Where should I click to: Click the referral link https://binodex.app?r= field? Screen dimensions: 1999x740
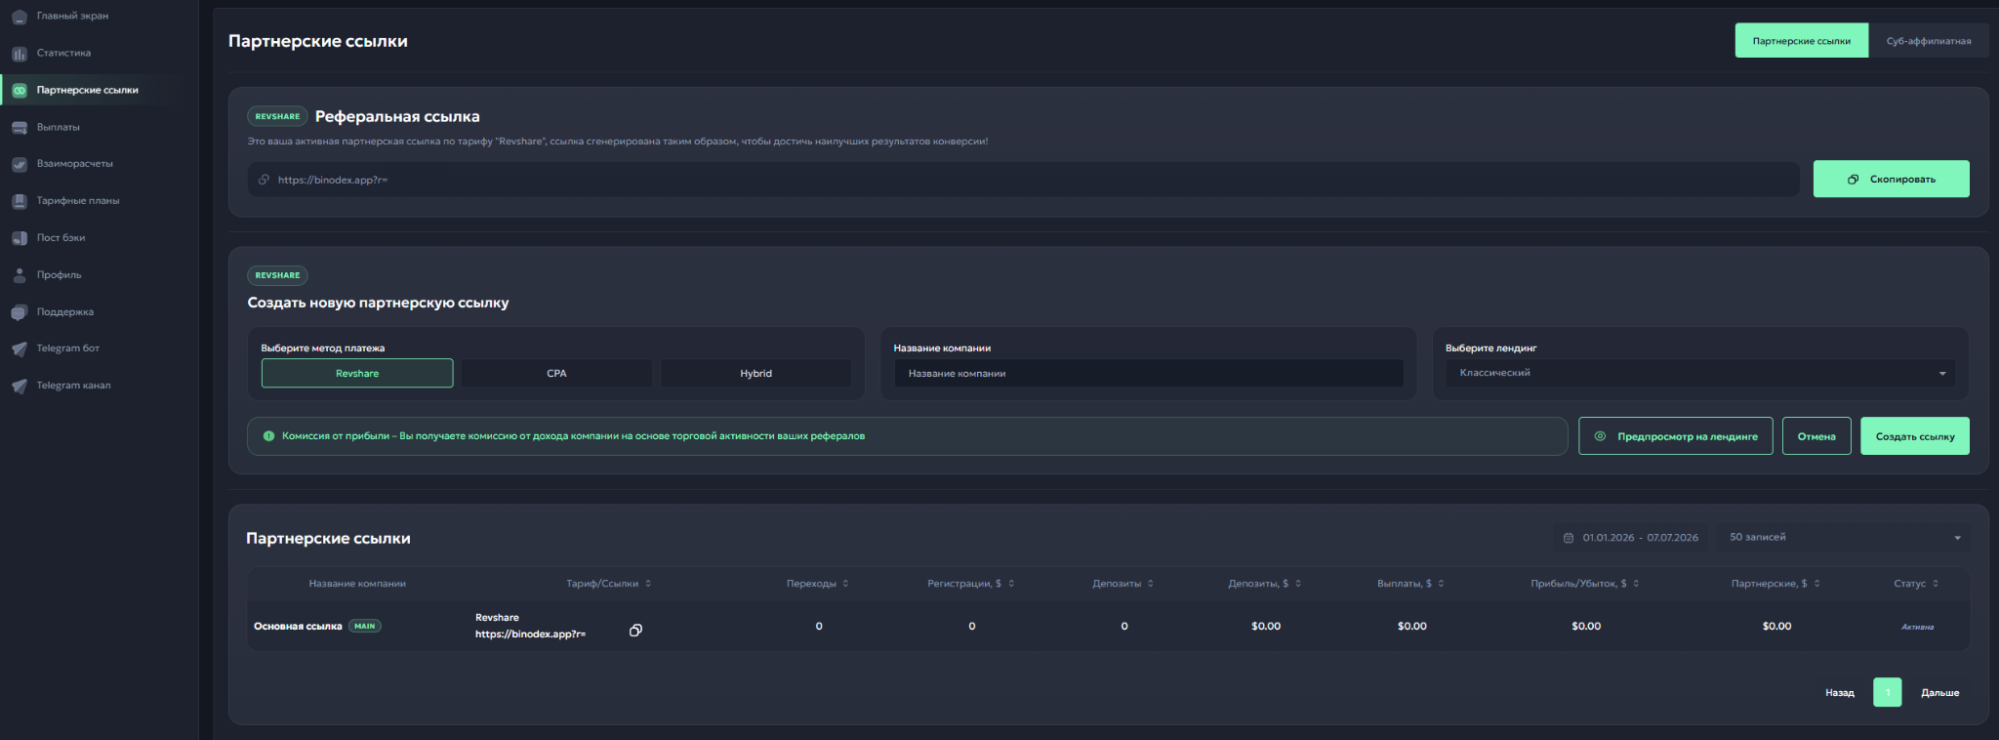coord(1023,180)
